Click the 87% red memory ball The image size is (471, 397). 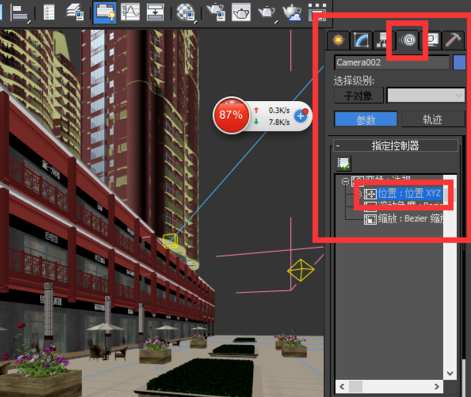coord(231,115)
